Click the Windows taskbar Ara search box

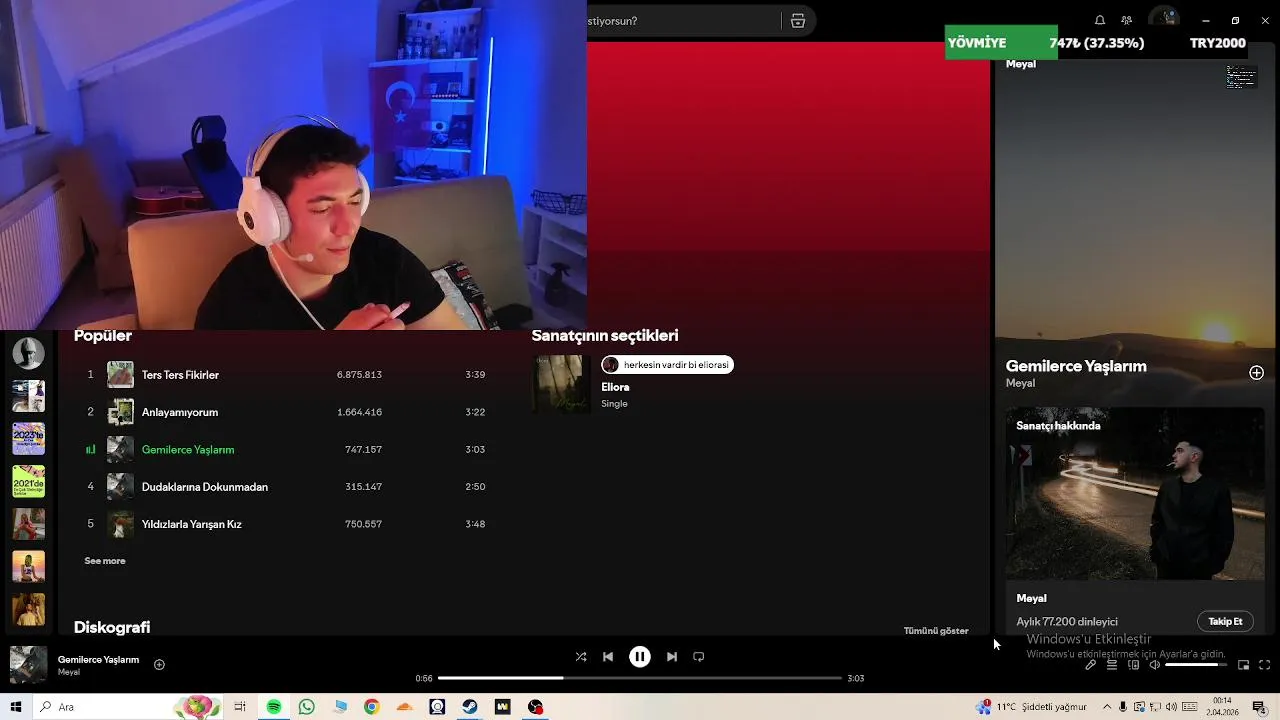pos(128,707)
